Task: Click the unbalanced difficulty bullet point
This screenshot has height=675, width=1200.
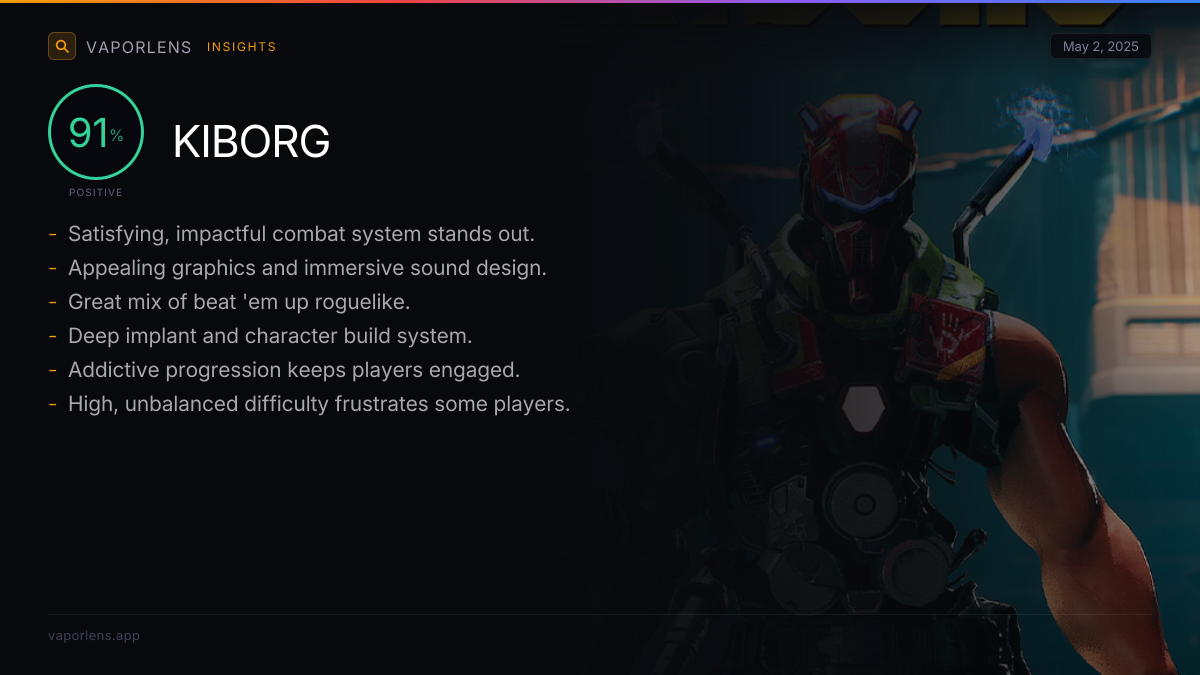Action: click(x=319, y=404)
